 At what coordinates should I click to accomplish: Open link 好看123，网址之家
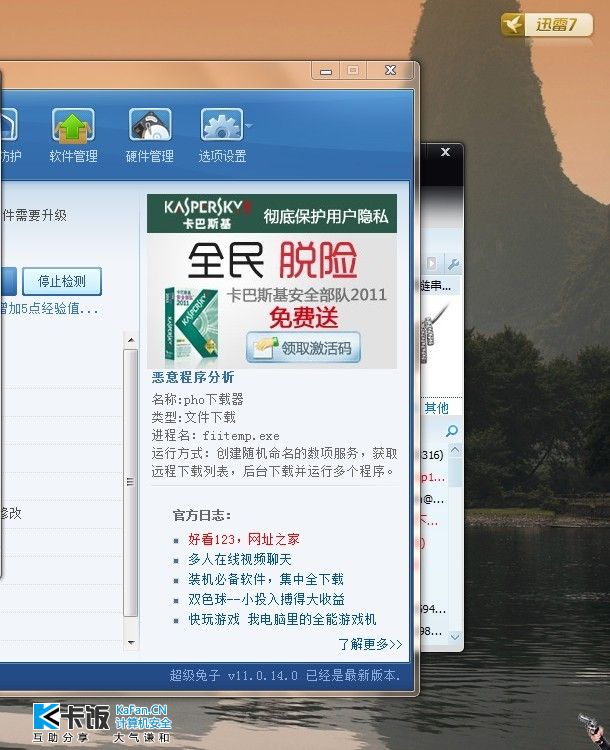coord(244,540)
